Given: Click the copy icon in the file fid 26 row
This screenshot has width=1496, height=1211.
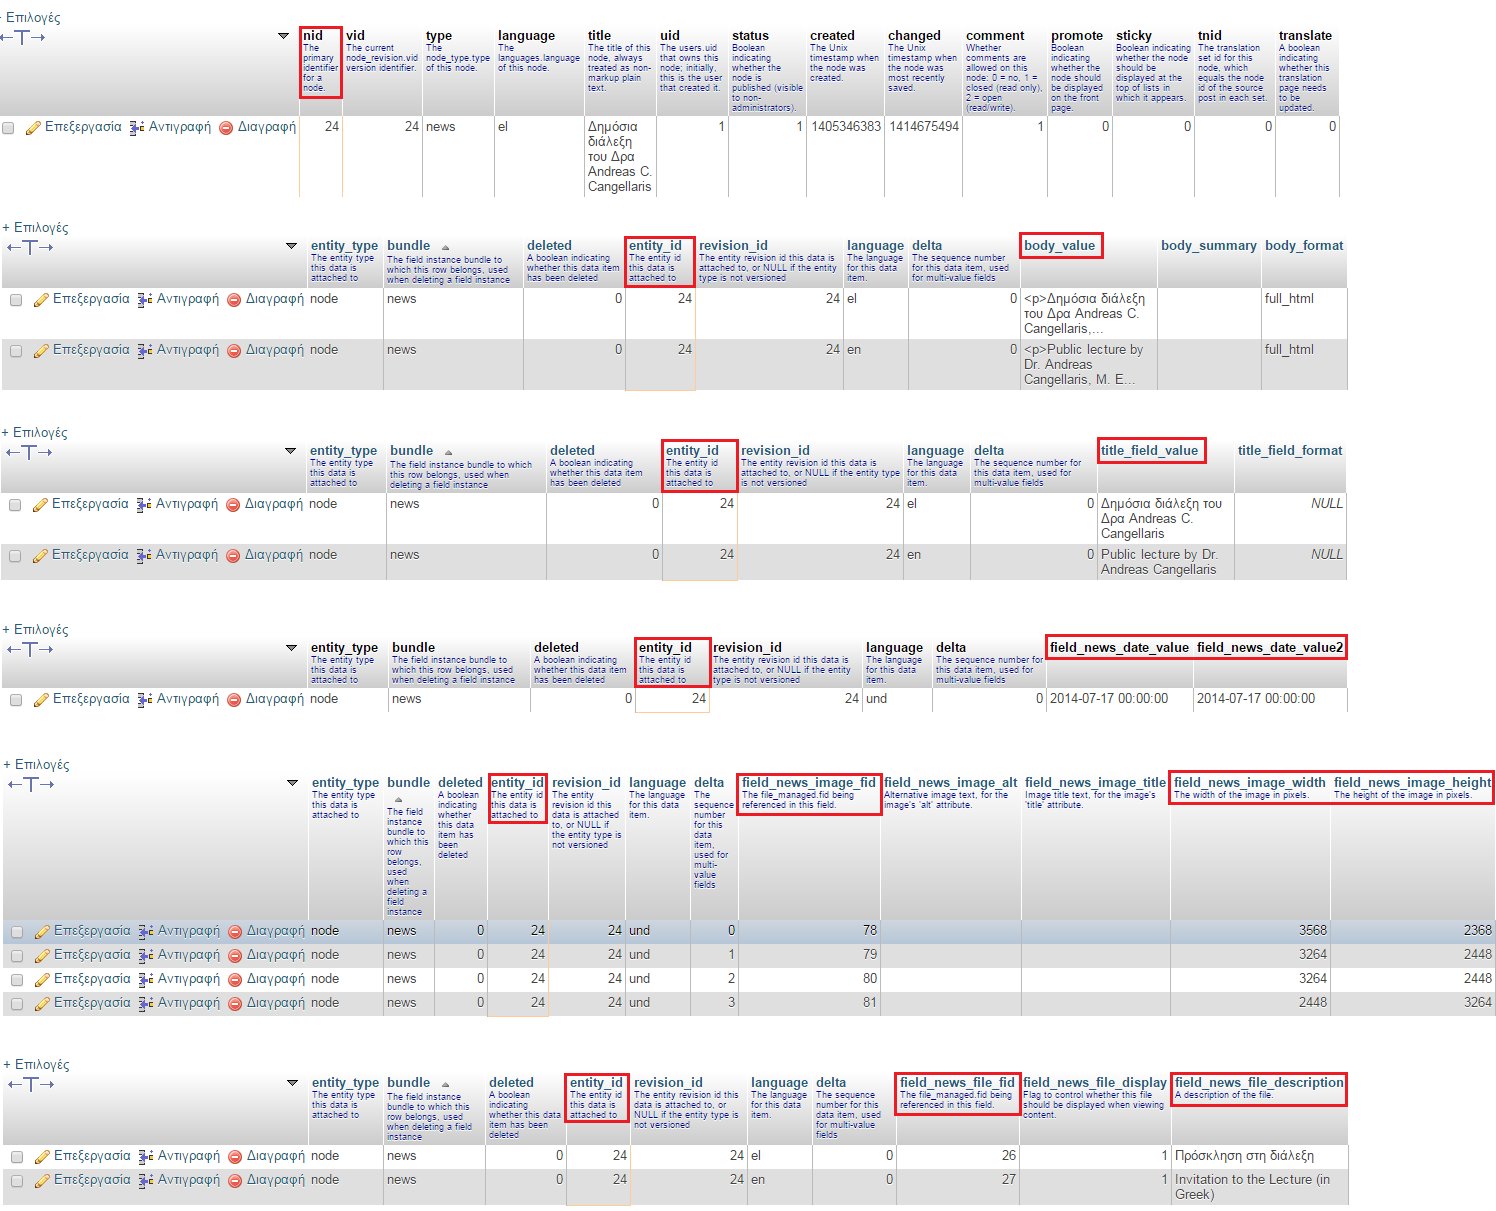Looking at the screenshot, I should [146, 1157].
